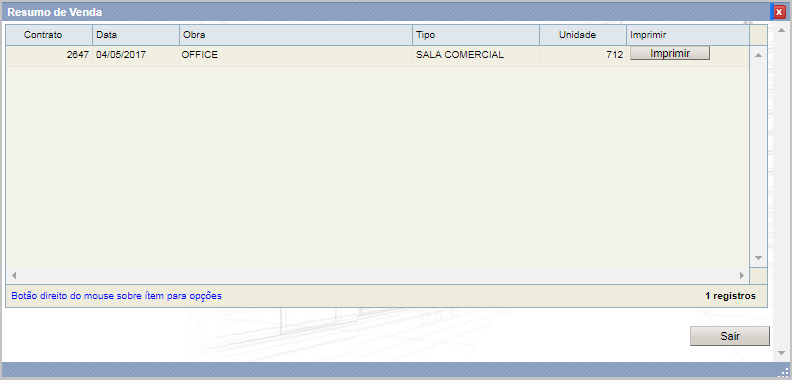Sort by the Data column header

coord(136,35)
